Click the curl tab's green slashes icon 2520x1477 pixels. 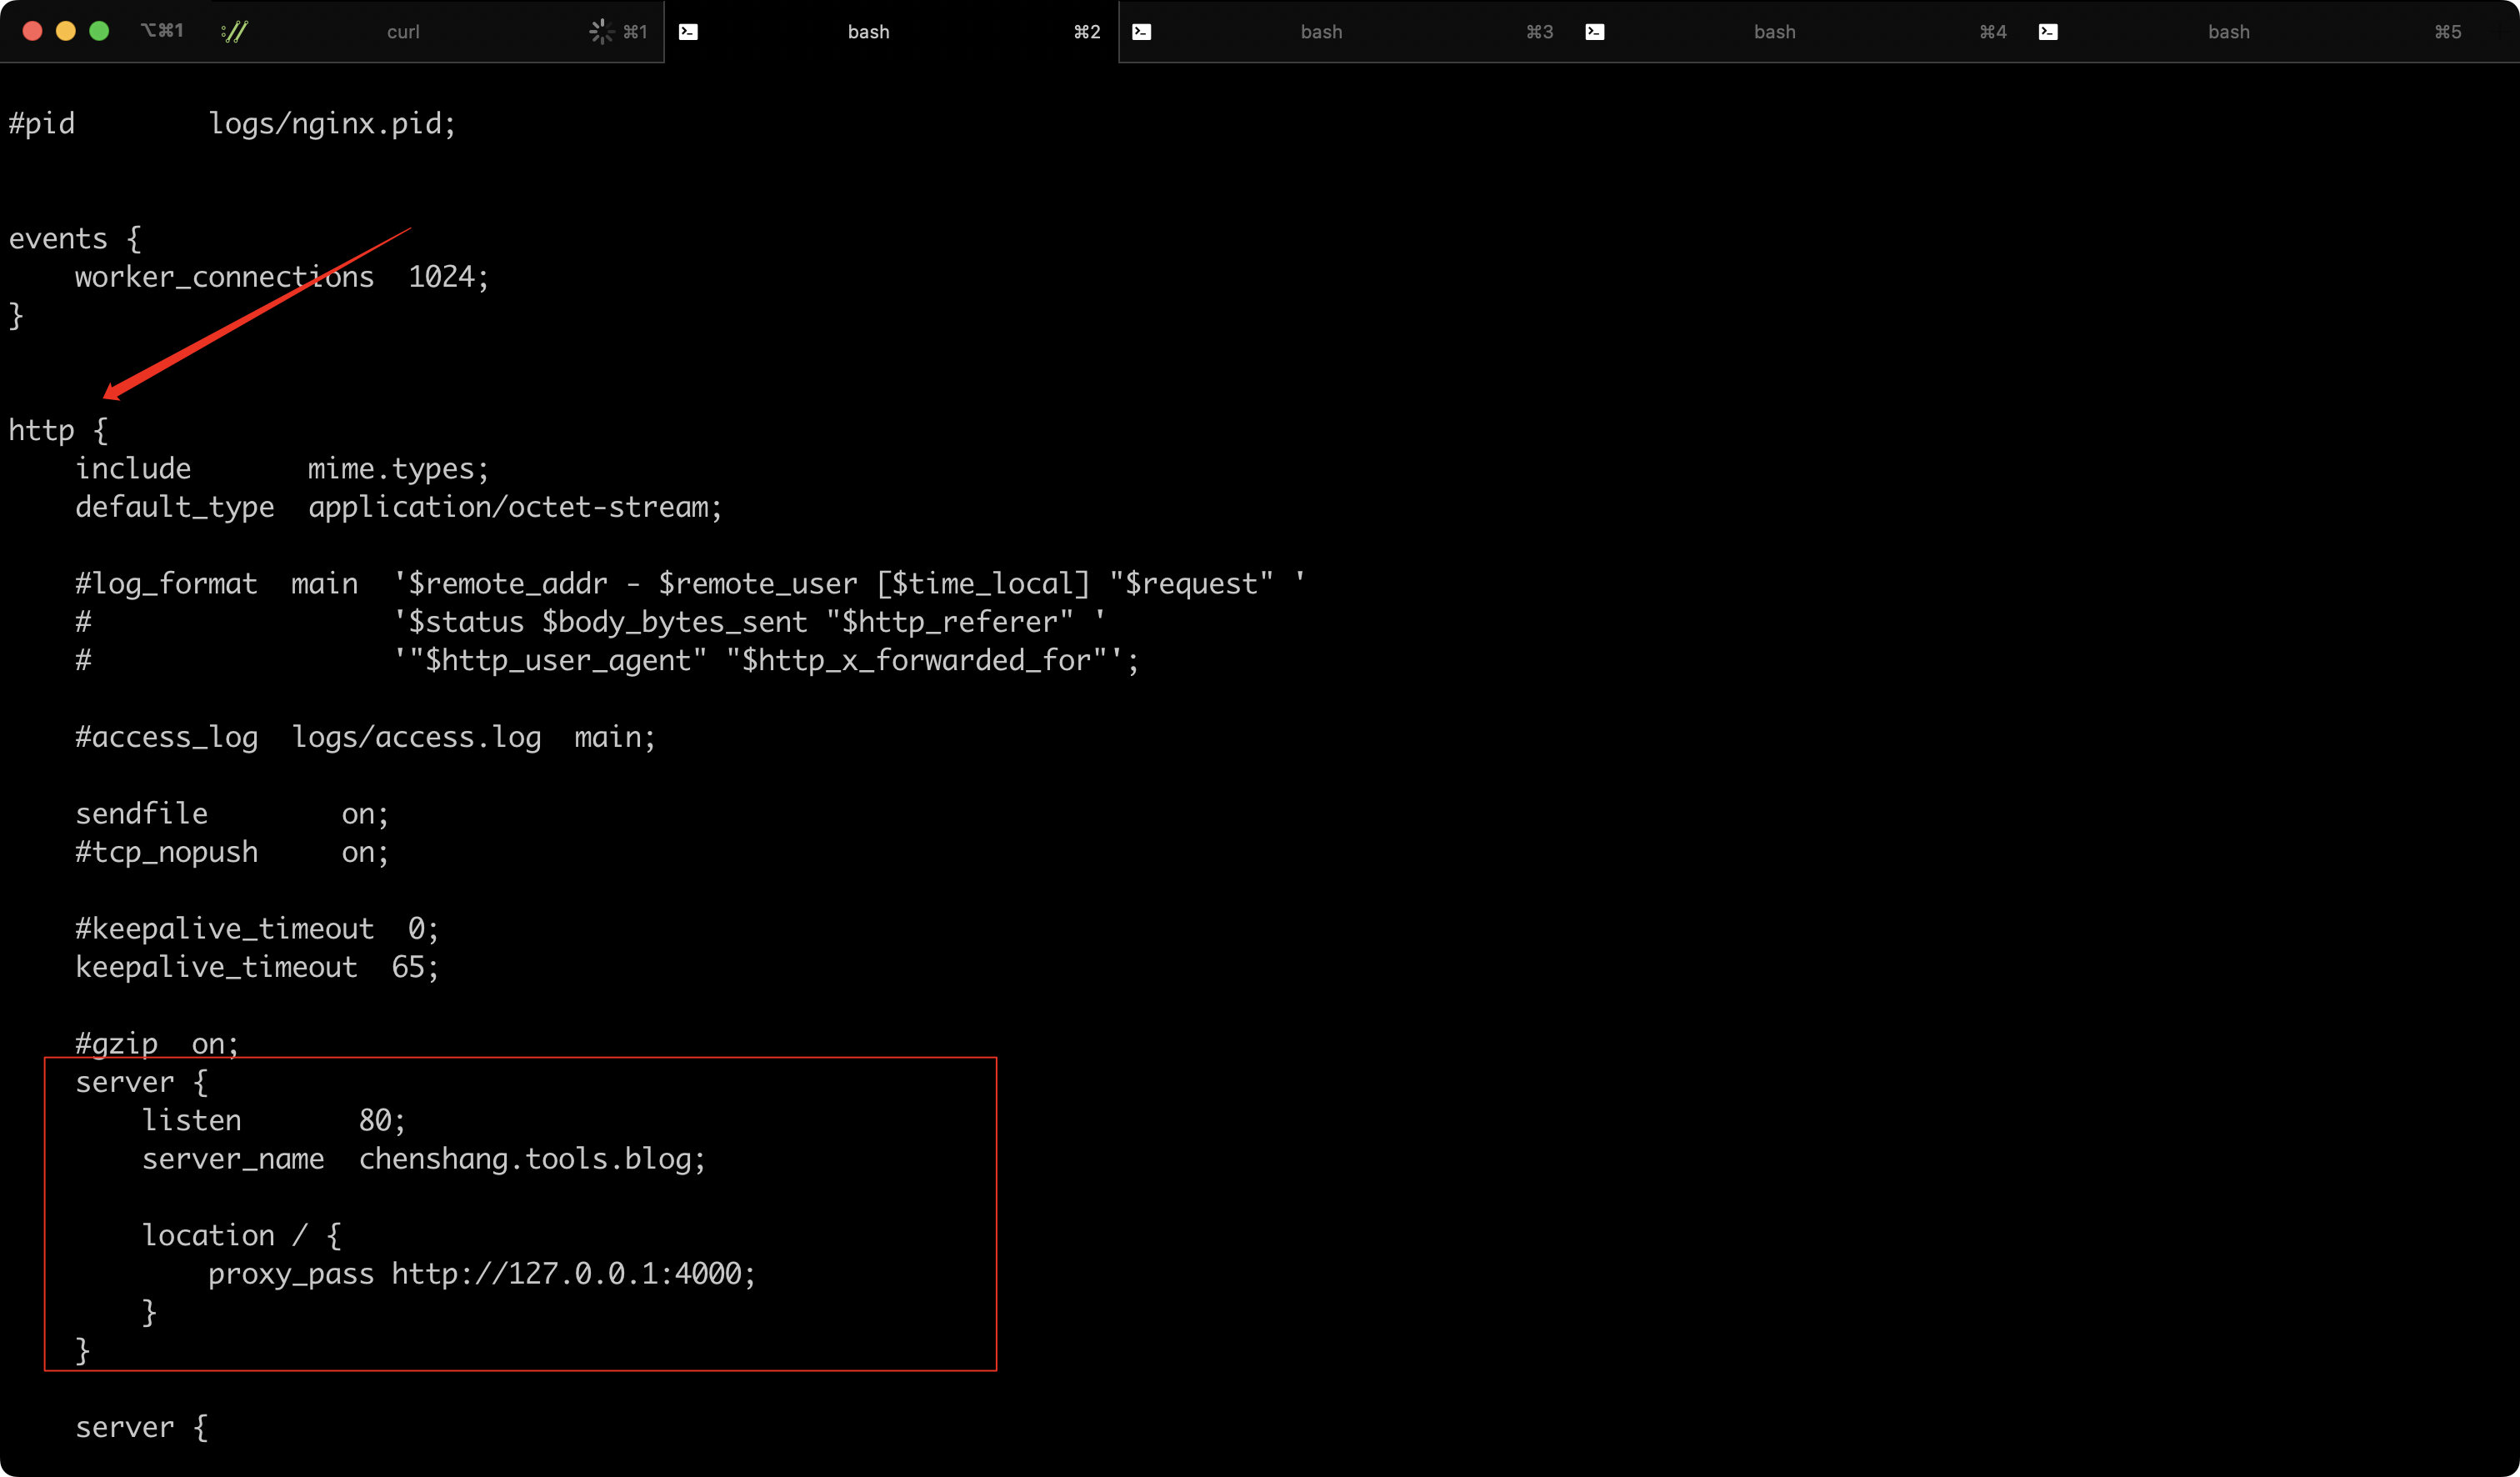pyautogui.click(x=235, y=31)
